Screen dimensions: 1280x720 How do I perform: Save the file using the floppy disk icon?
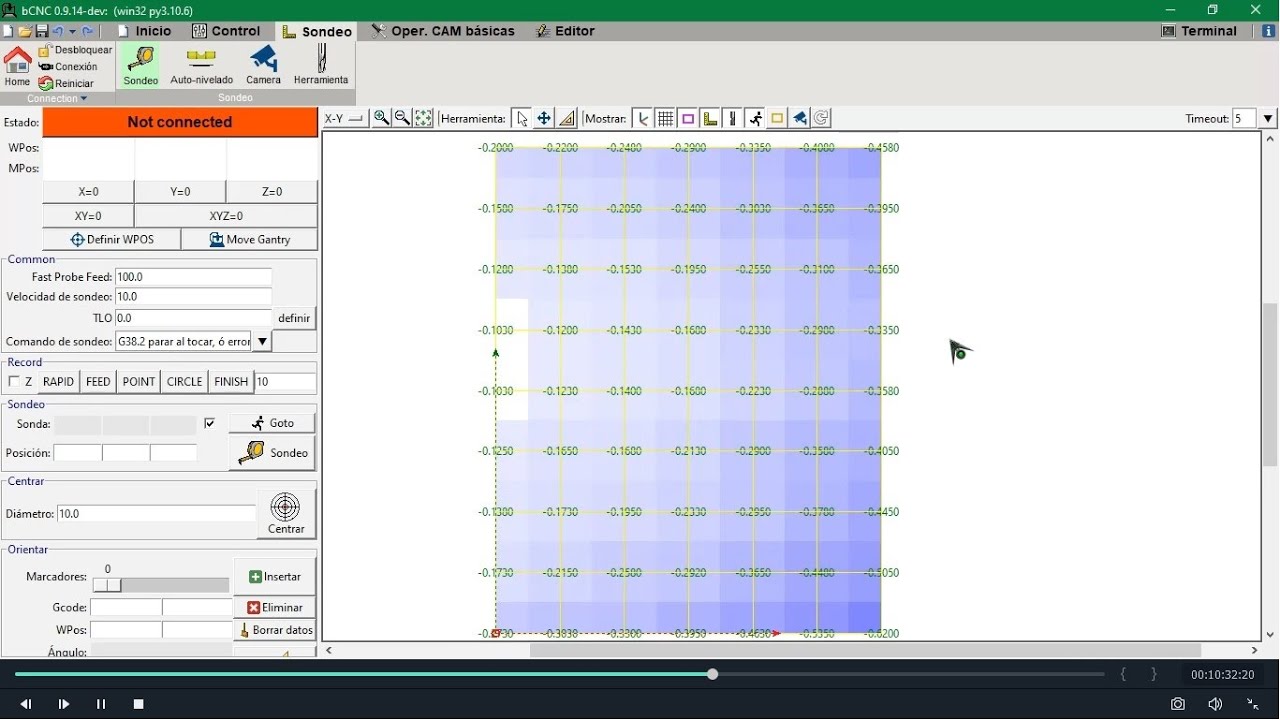[41, 31]
